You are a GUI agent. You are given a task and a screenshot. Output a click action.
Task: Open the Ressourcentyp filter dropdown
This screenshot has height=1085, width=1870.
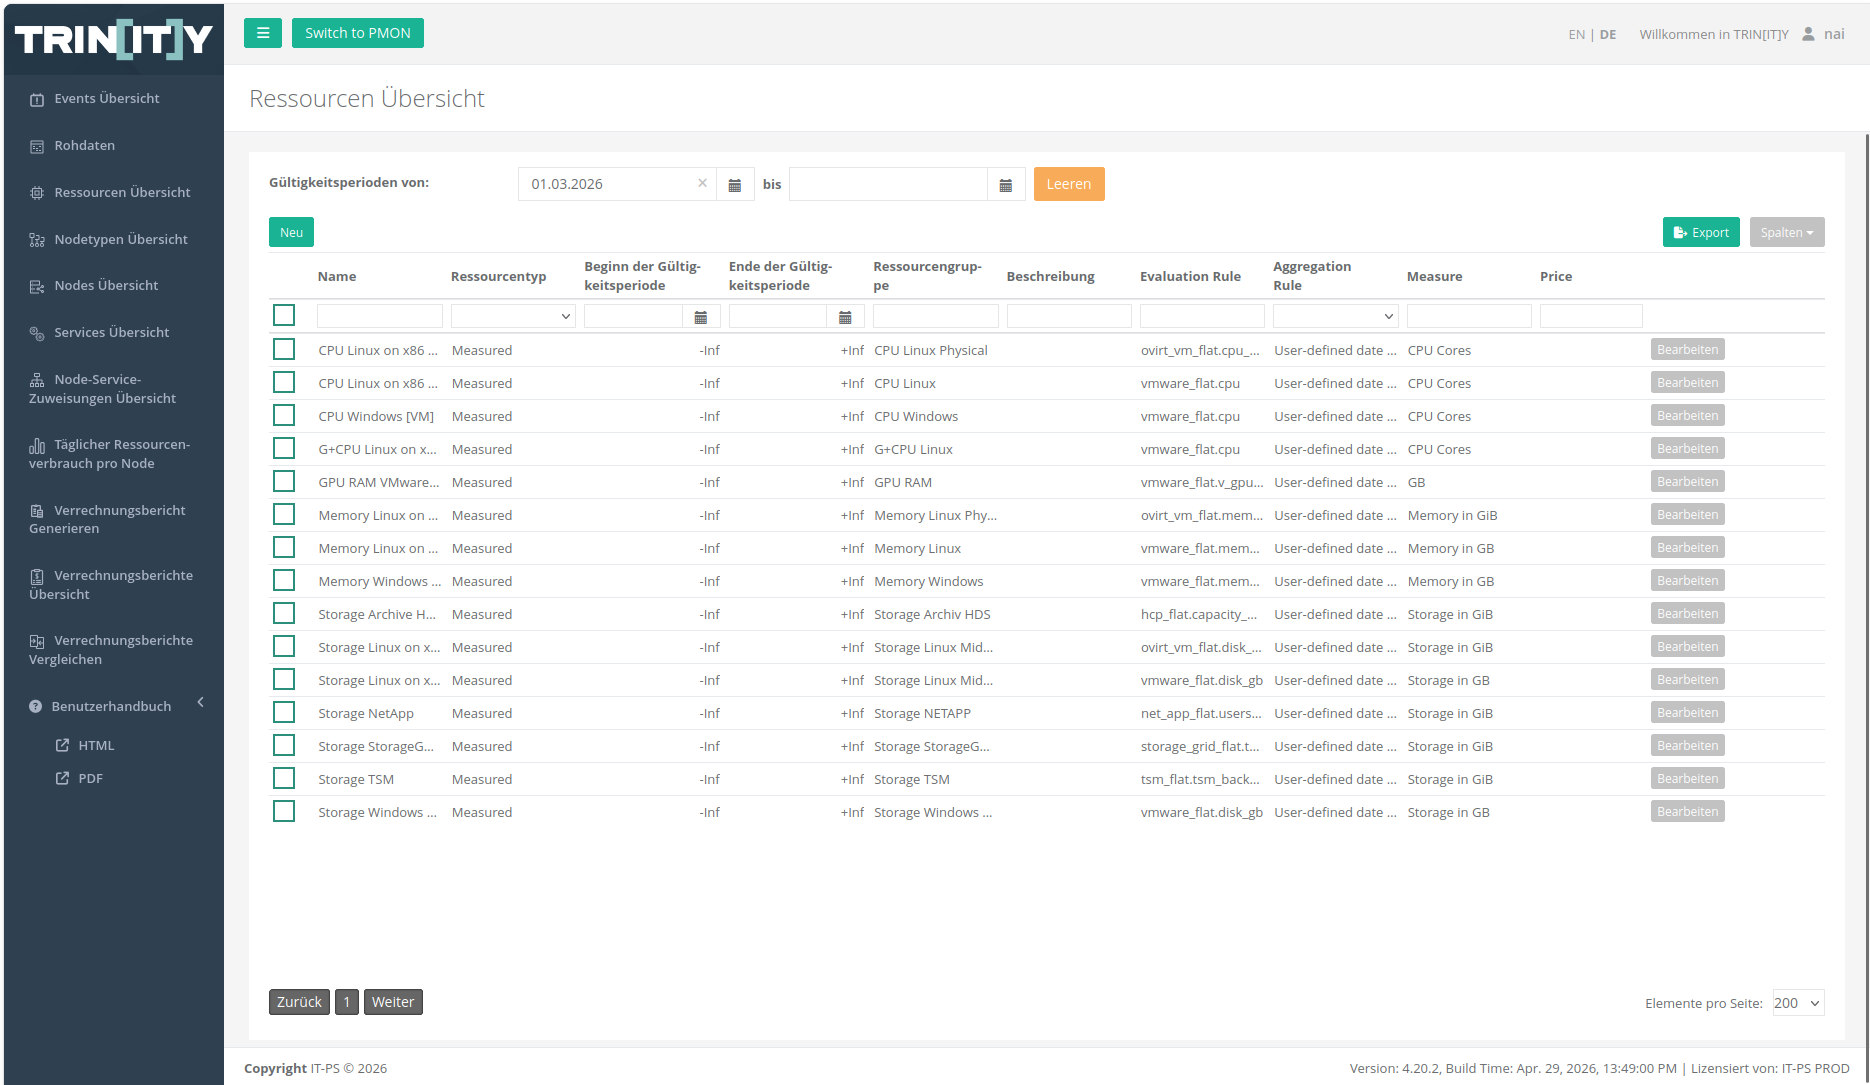pos(513,317)
